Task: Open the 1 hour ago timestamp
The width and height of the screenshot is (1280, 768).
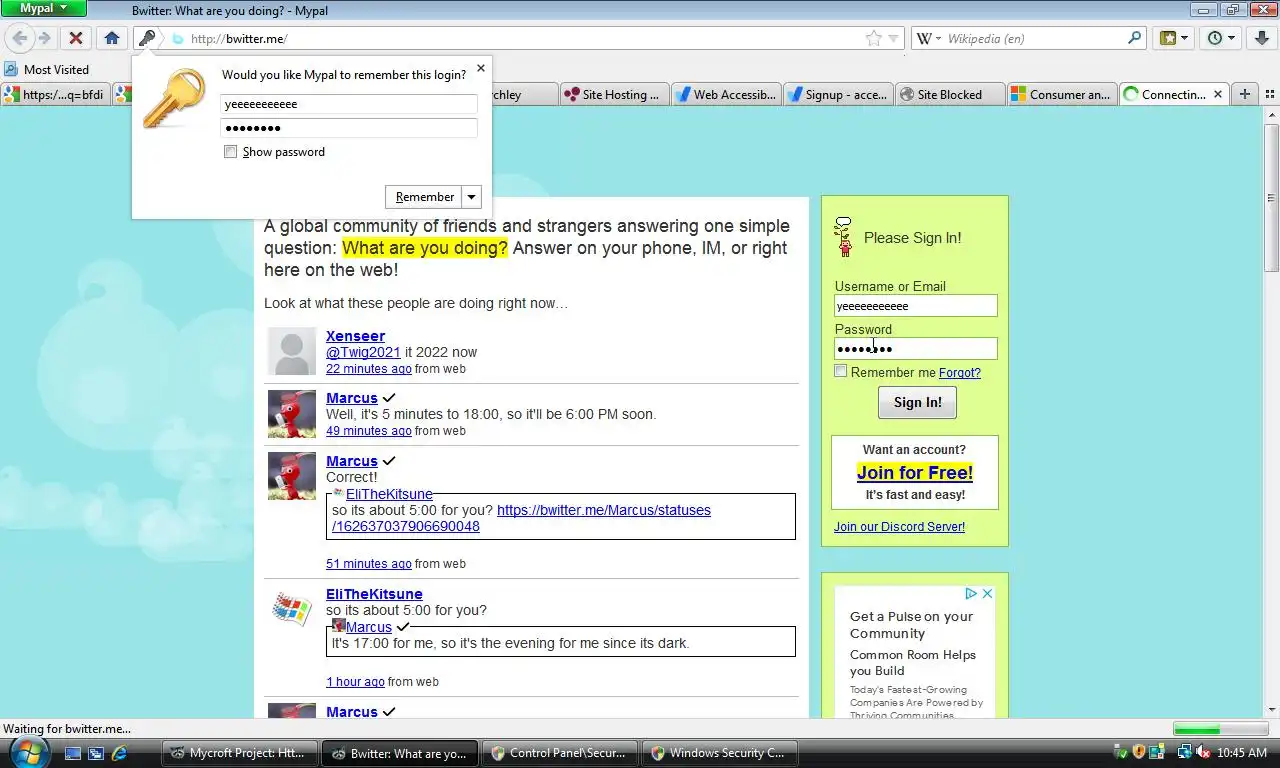Action: (x=355, y=682)
